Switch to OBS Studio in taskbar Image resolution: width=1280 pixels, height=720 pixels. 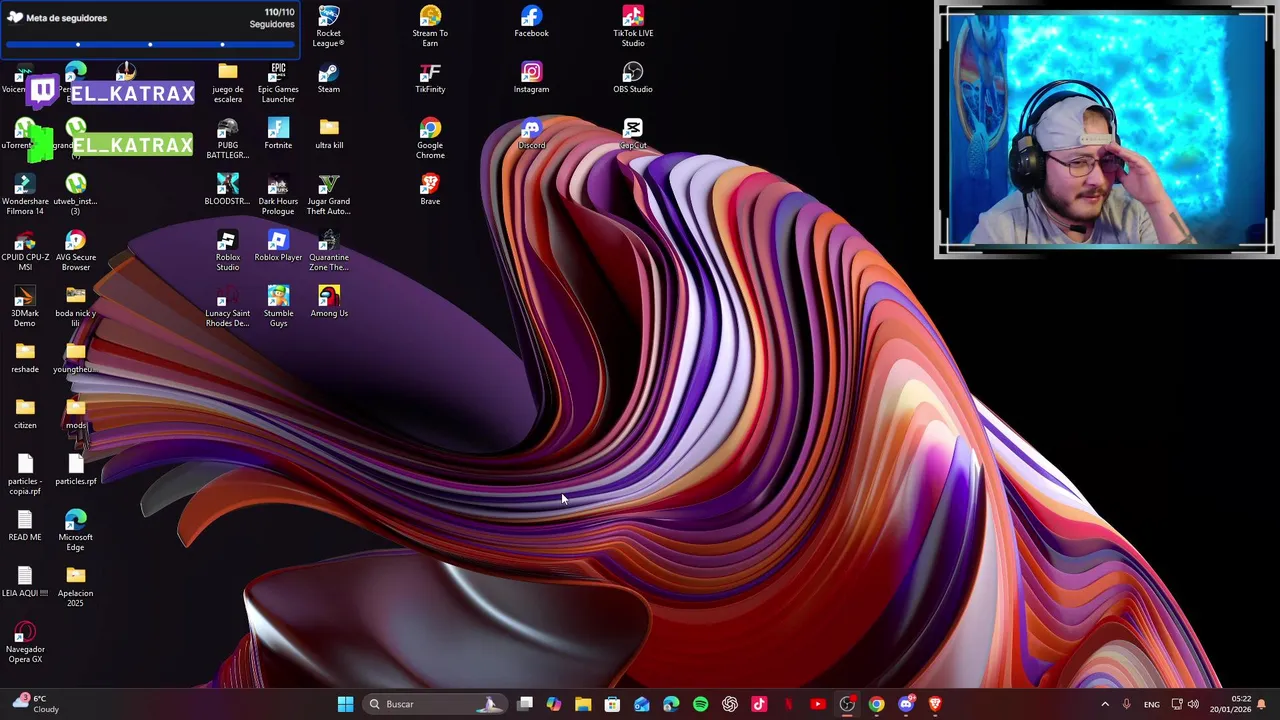847,704
